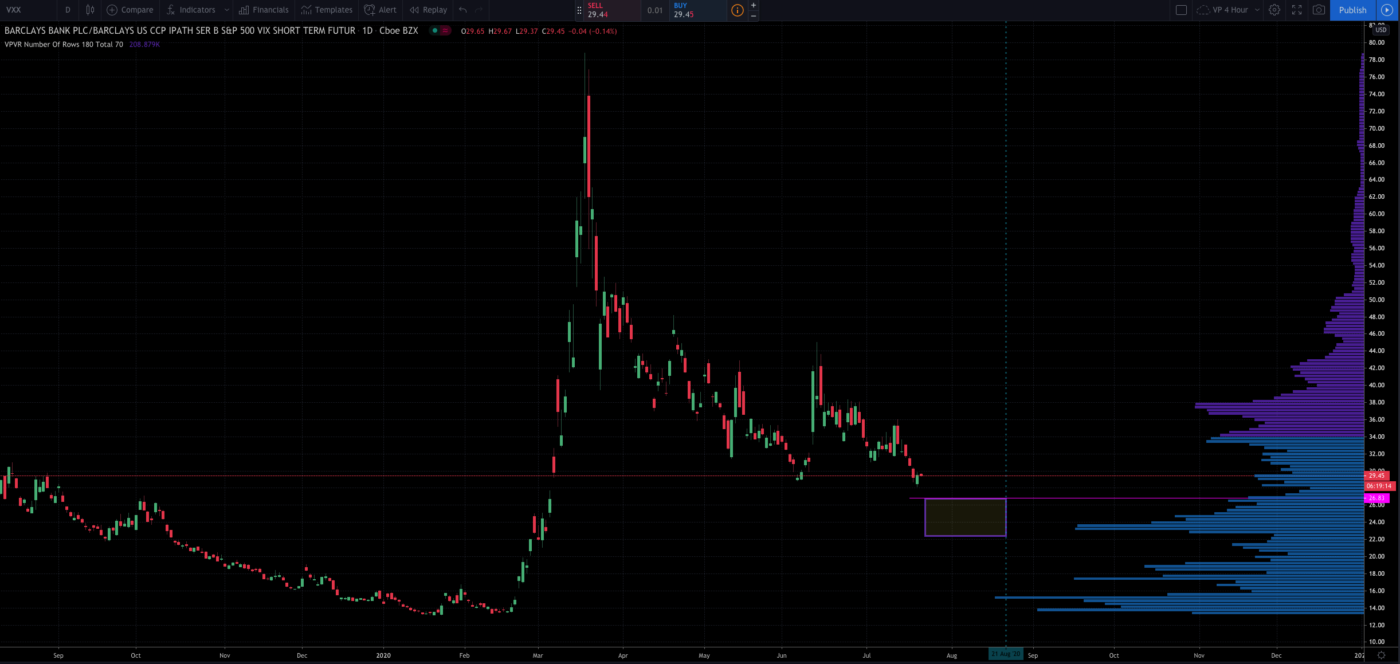Screen dimensions: 1400x664
Task: Click the undo arrow
Action: (x=463, y=10)
